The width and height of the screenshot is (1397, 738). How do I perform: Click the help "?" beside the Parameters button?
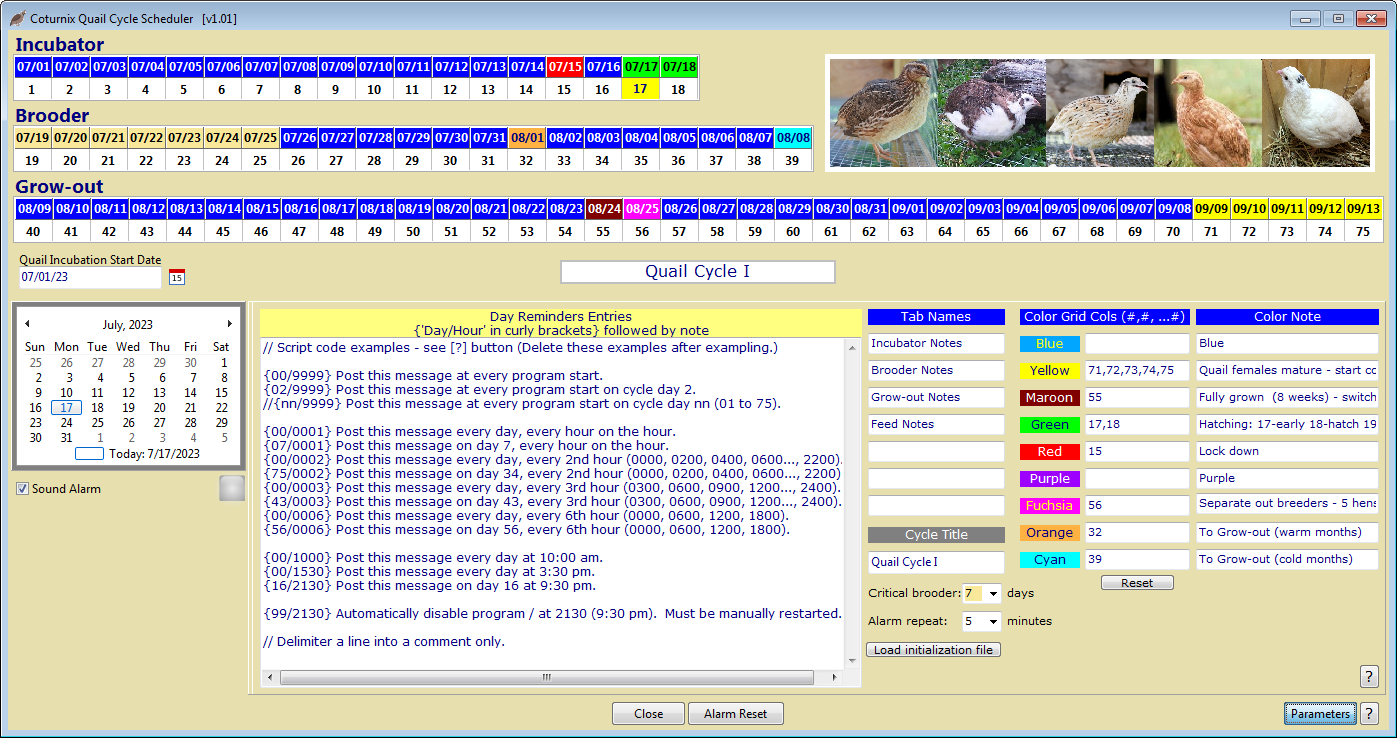(1370, 713)
